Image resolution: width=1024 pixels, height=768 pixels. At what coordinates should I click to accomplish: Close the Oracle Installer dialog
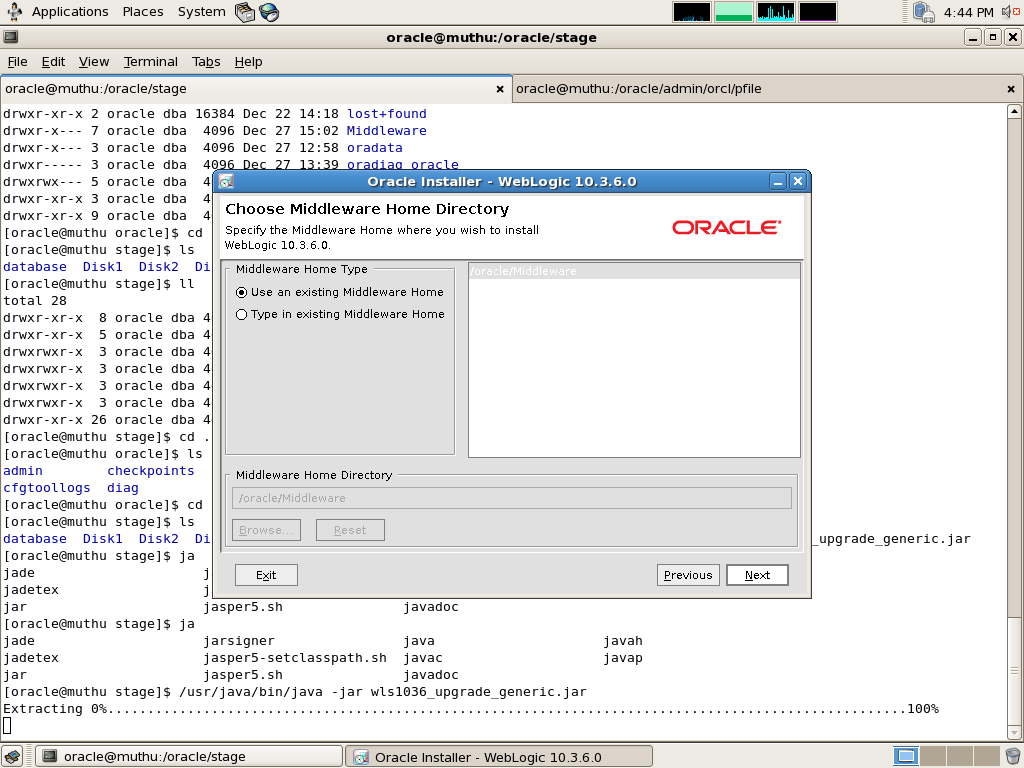[x=798, y=182]
